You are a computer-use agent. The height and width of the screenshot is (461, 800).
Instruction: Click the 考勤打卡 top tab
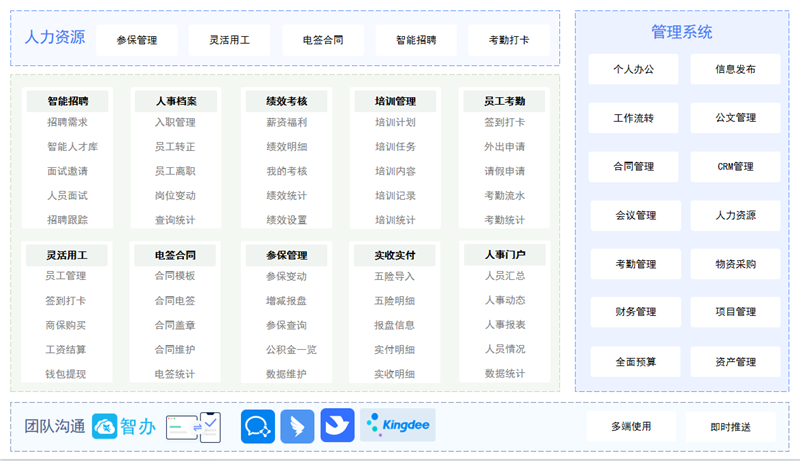(x=509, y=41)
